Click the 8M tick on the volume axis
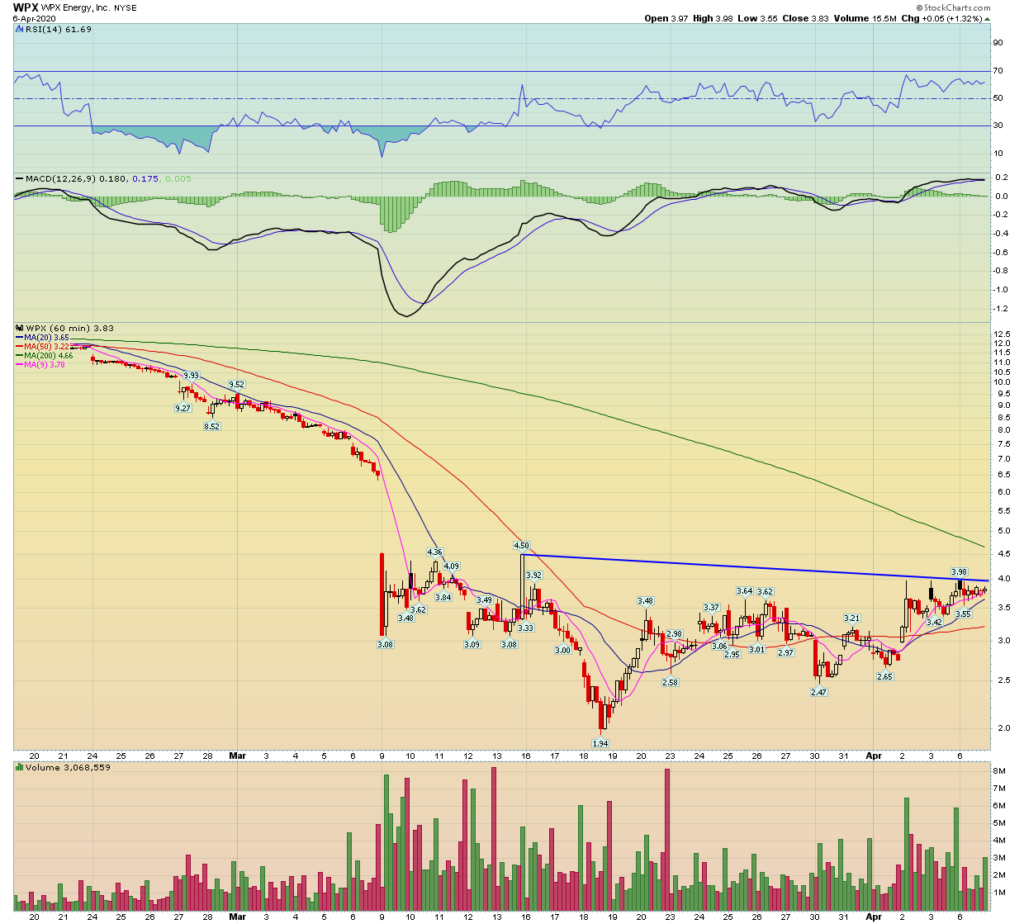The height and width of the screenshot is (924, 1024). point(999,771)
